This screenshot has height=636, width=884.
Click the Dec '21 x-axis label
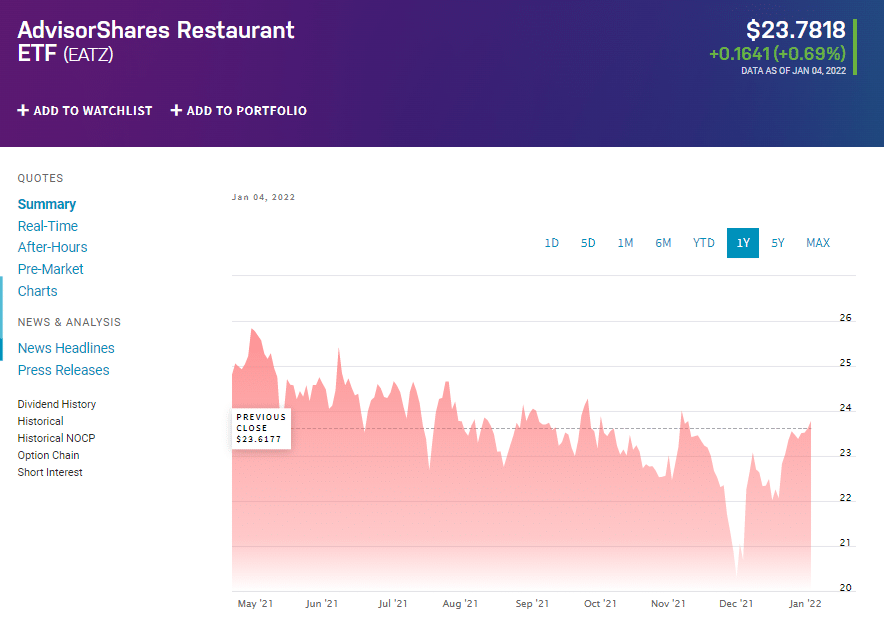736,603
